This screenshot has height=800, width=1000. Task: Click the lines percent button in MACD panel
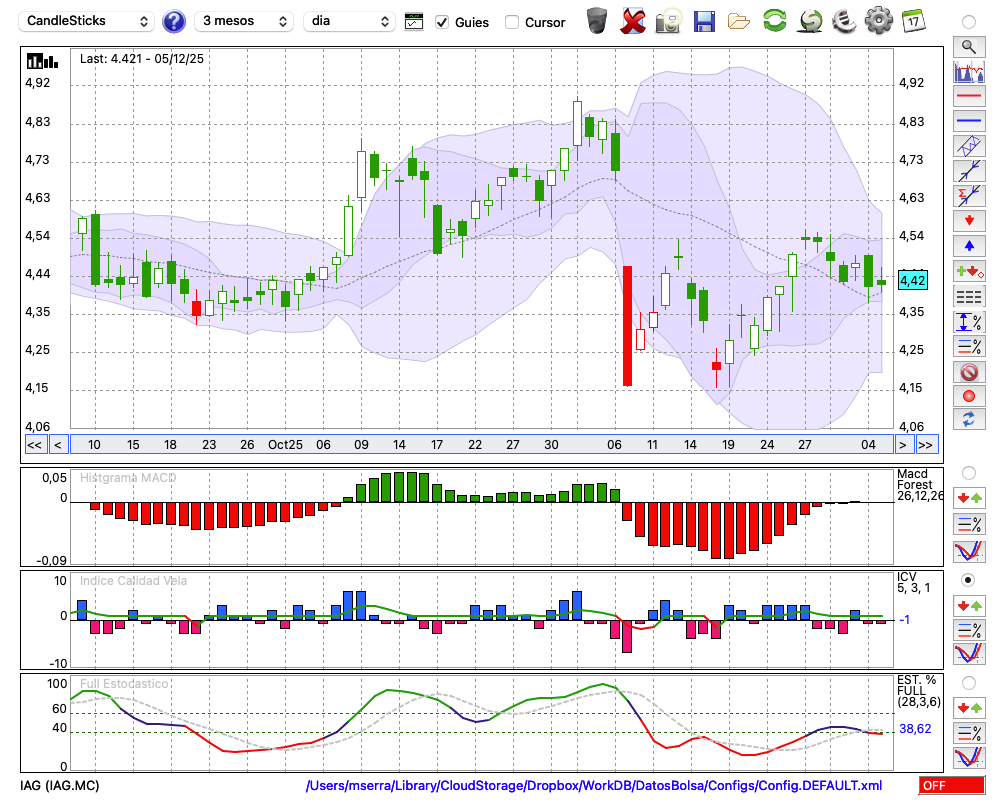(x=969, y=524)
